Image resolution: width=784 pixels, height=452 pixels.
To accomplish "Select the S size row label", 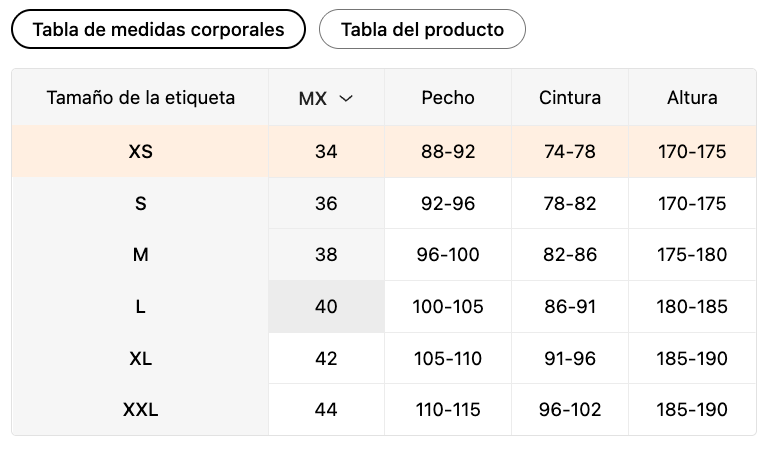I will point(140,204).
